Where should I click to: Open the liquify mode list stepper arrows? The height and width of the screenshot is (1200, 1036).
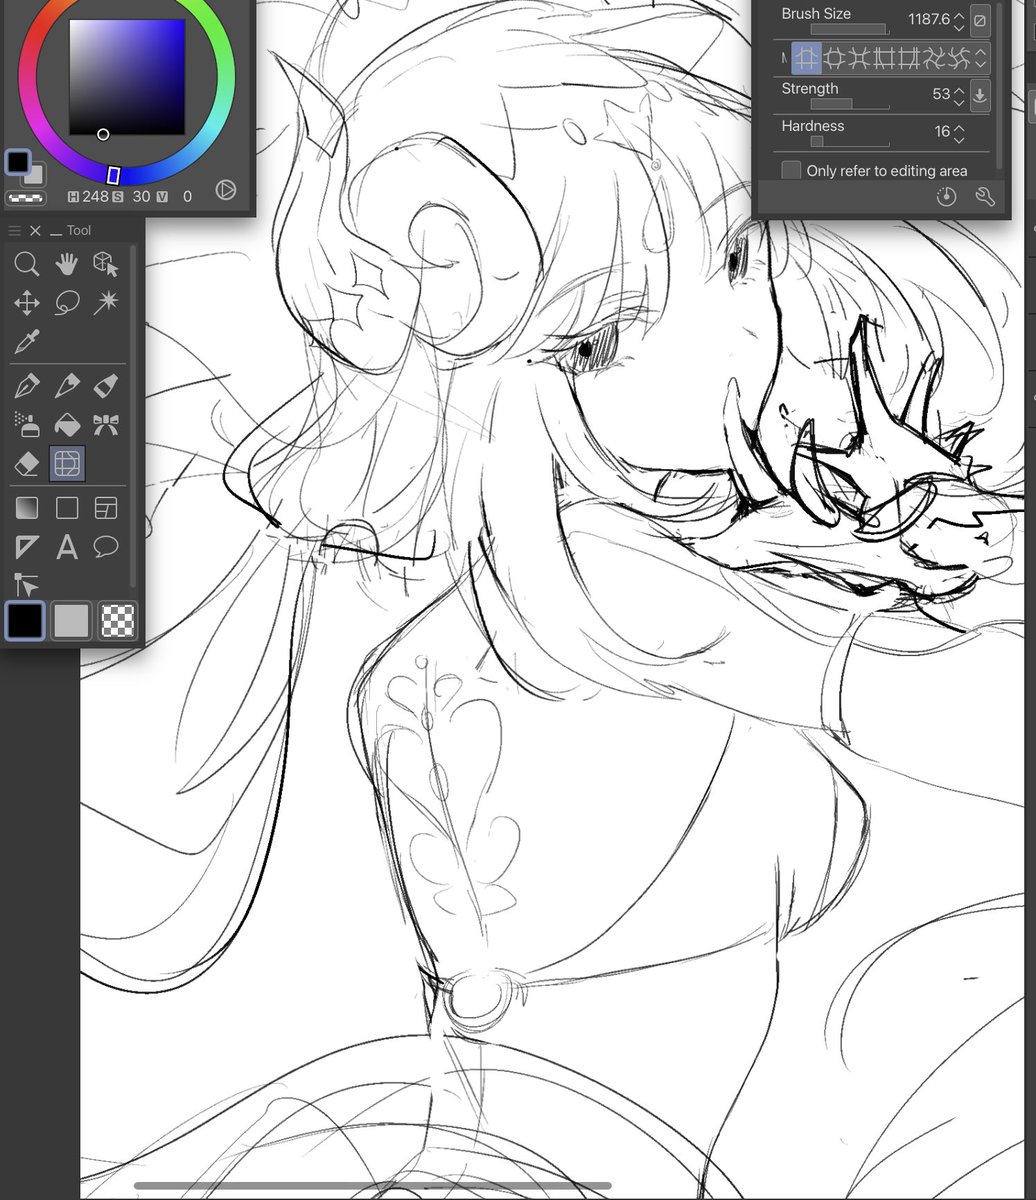coord(981,58)
